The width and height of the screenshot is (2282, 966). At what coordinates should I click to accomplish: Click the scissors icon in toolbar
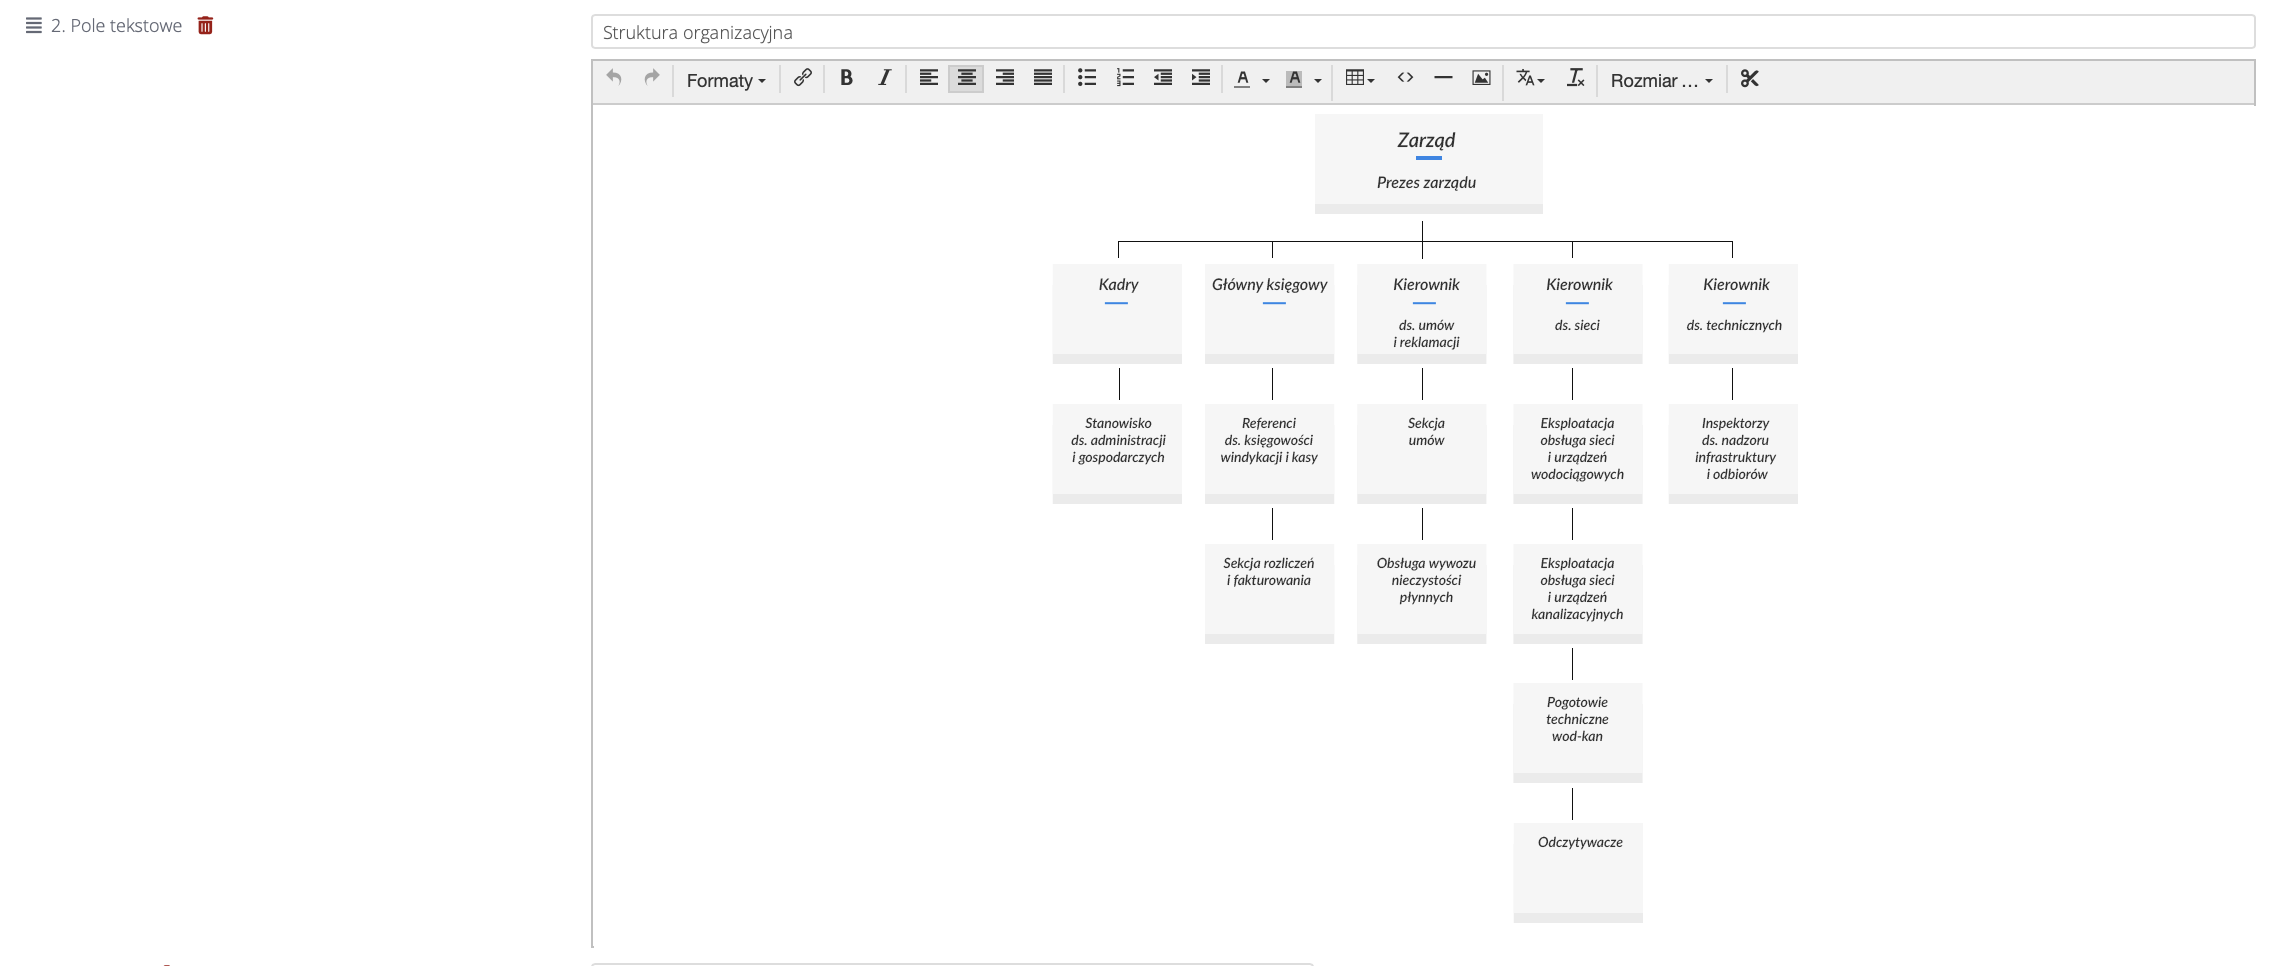1749,79
